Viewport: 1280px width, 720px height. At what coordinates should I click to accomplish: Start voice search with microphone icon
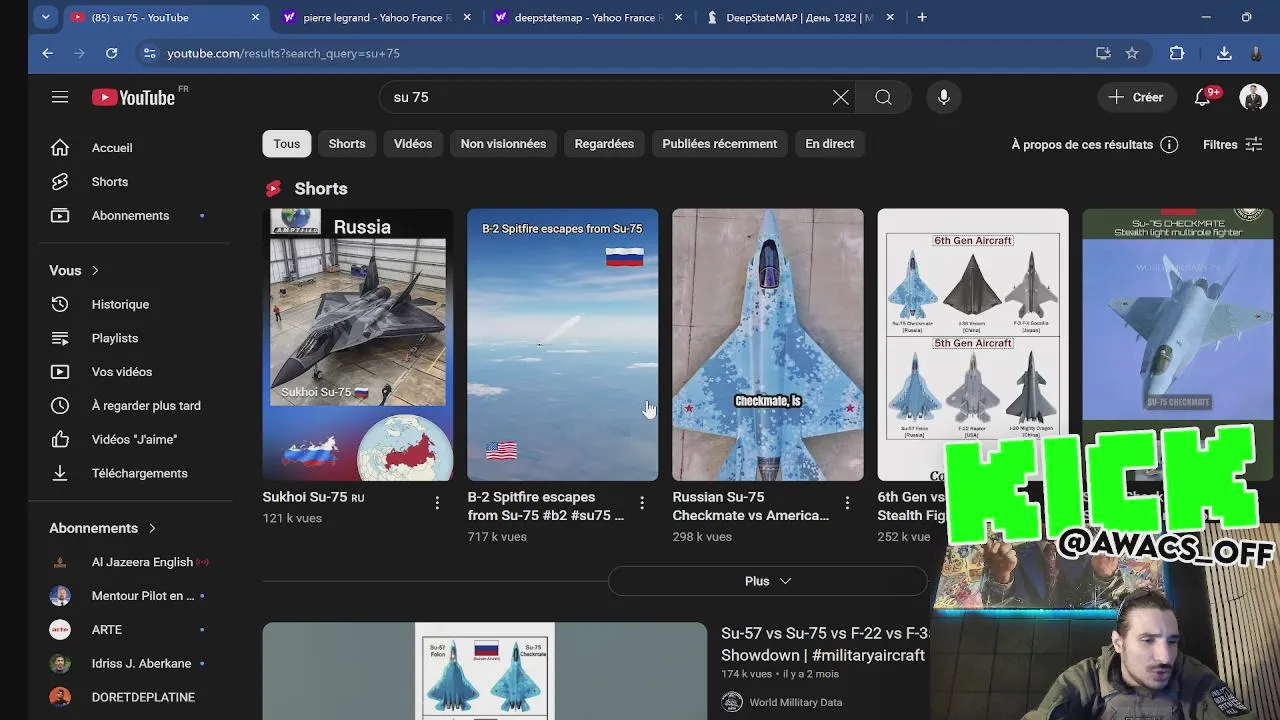pyautogui.click(x=943, y=97)
